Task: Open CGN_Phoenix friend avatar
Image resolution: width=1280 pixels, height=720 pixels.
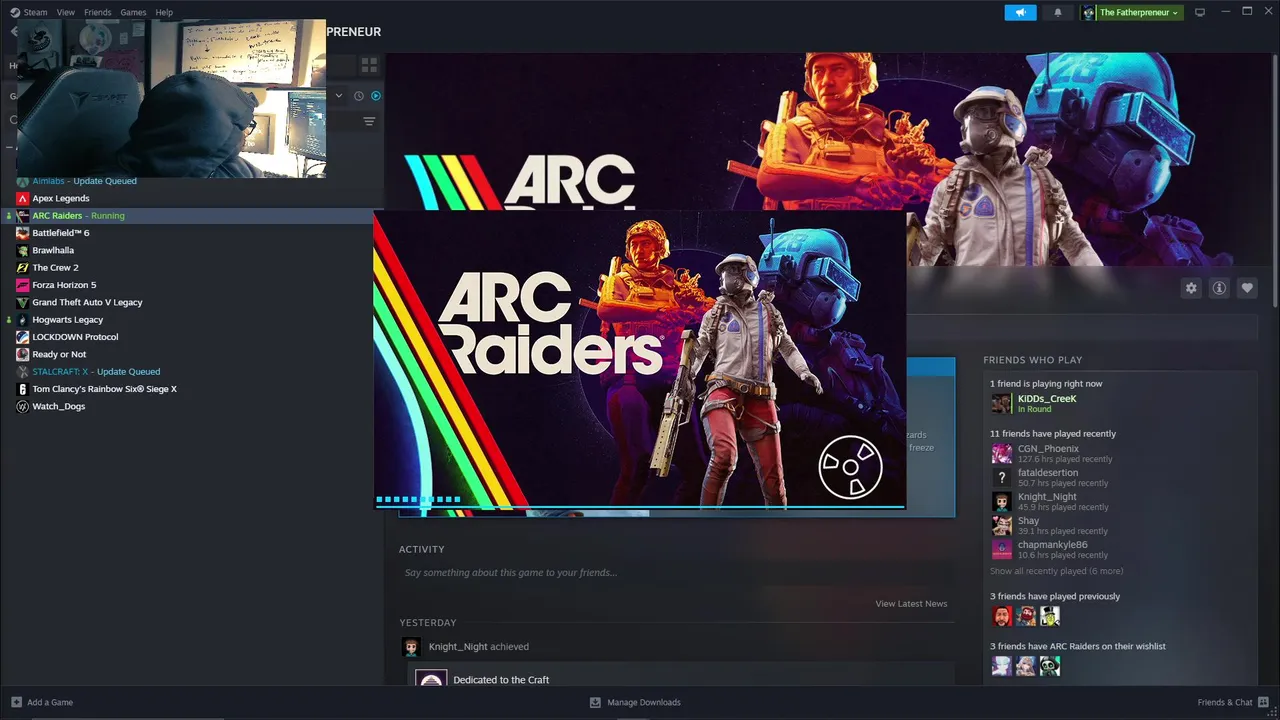Action: click(x=1001, y=453)
